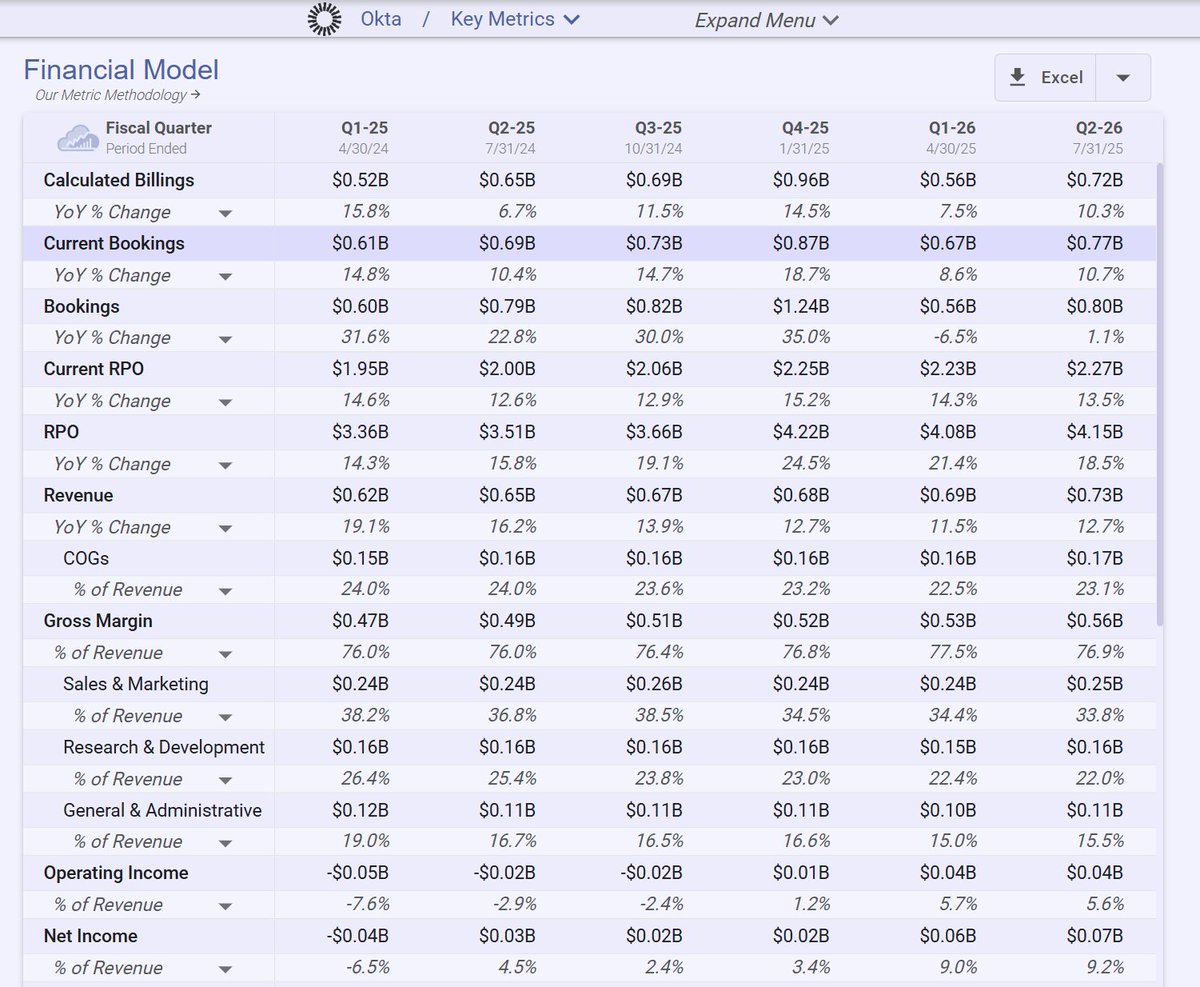Open Gross Margin % of Revenue dropdown
This screenshot has width=1200, height=987.
(225, 653)
